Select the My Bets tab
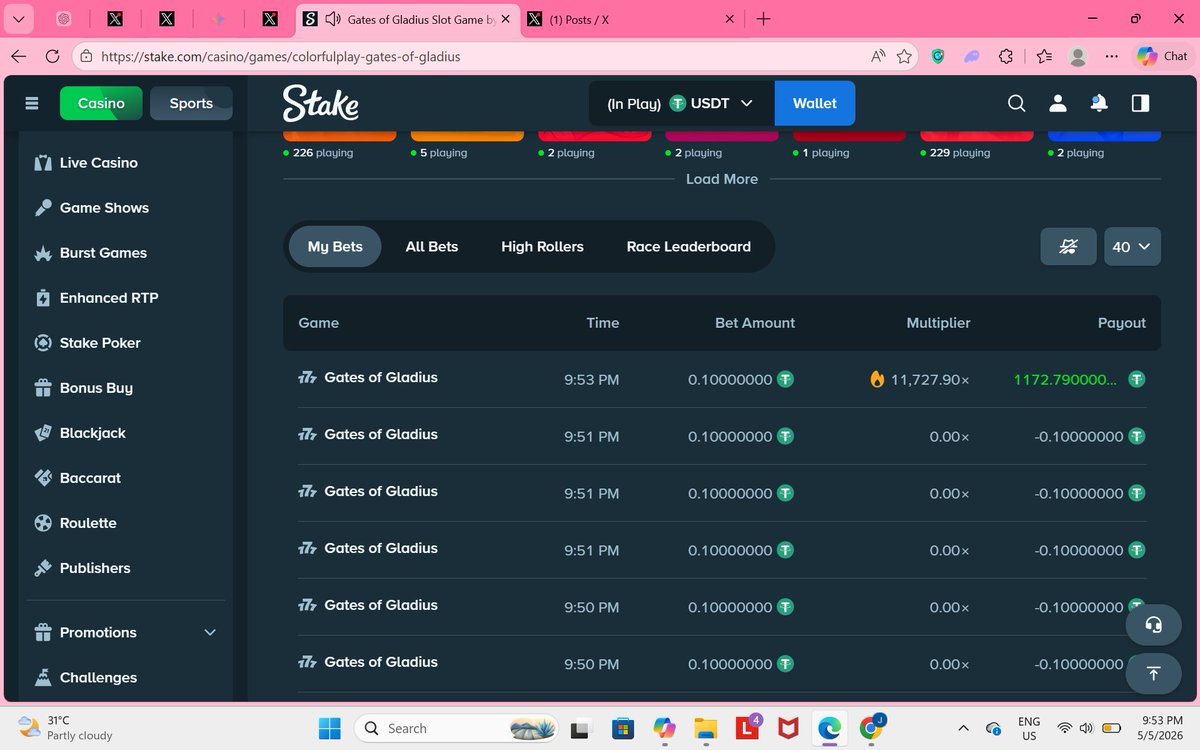Image resolution: width=1200 pixels, height=750 pixels. (x=335, y=246)
